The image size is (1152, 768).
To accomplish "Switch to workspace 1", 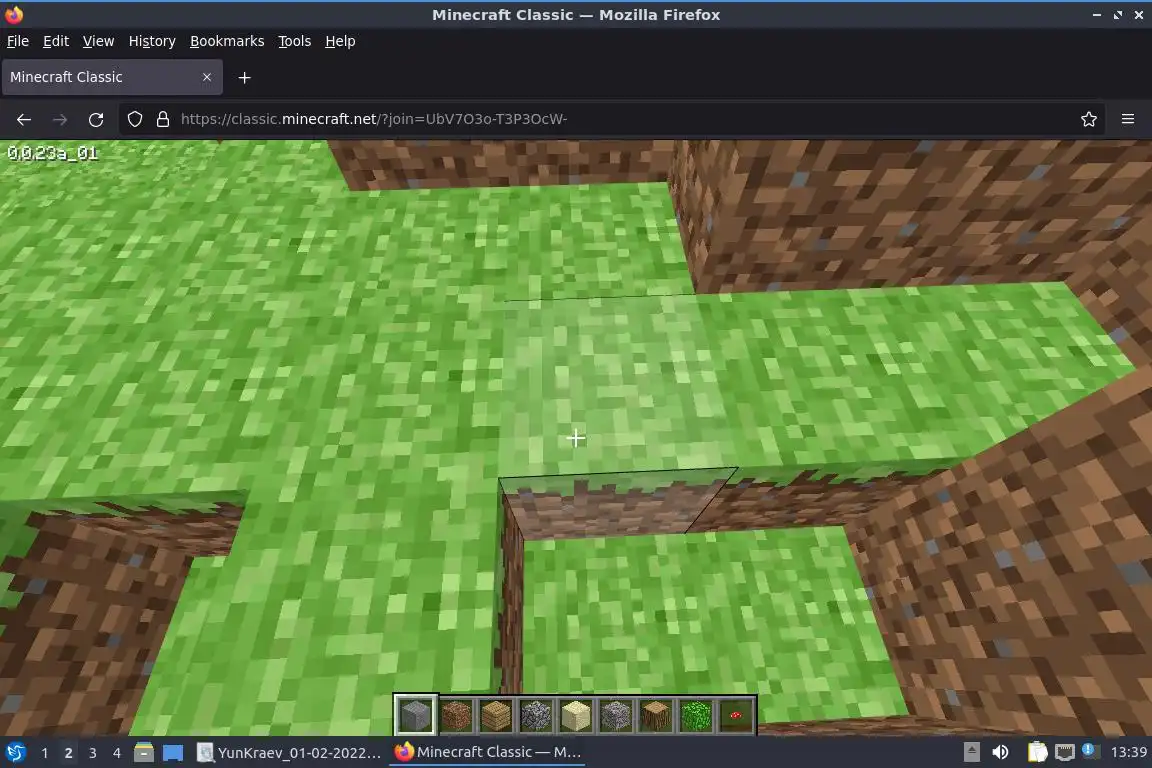I will tap(45, 753).
